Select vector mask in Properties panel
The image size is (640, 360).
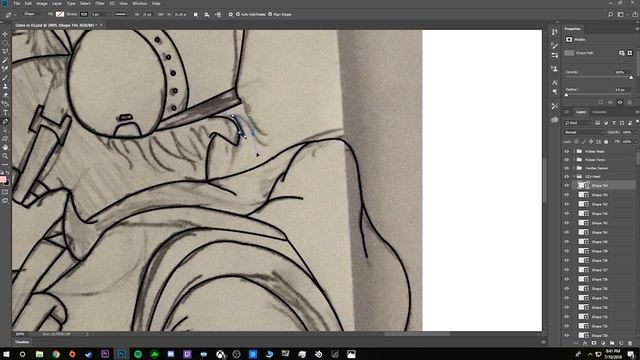pyautogui.click(x=630, y=53)
